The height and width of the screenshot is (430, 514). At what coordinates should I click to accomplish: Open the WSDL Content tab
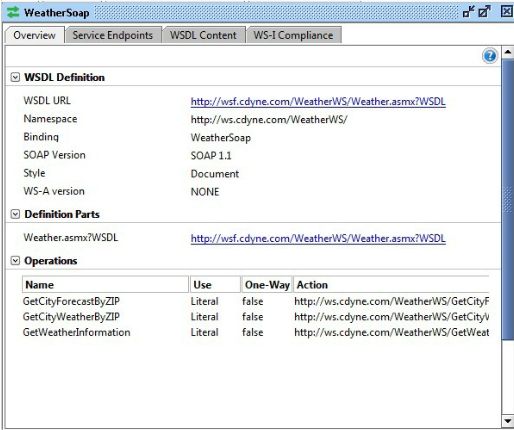tap(203, 35)
